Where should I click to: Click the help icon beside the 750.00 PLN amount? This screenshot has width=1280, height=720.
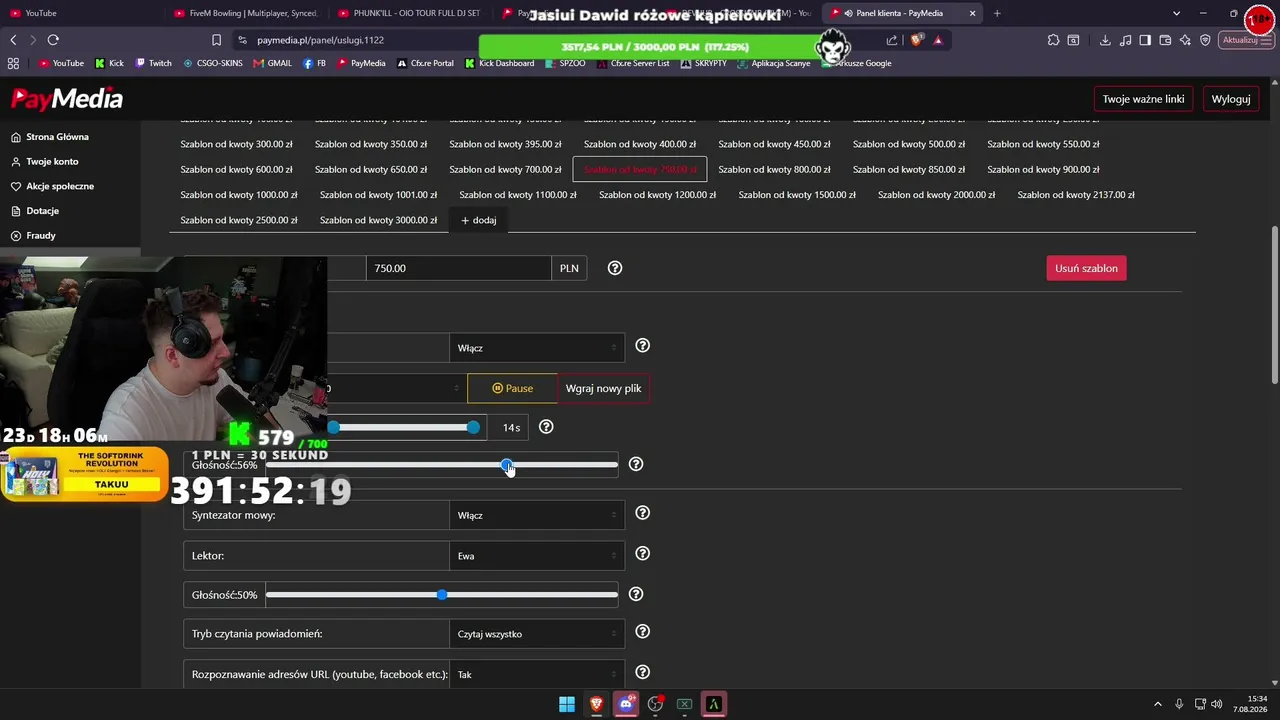[x=615, y=268]
